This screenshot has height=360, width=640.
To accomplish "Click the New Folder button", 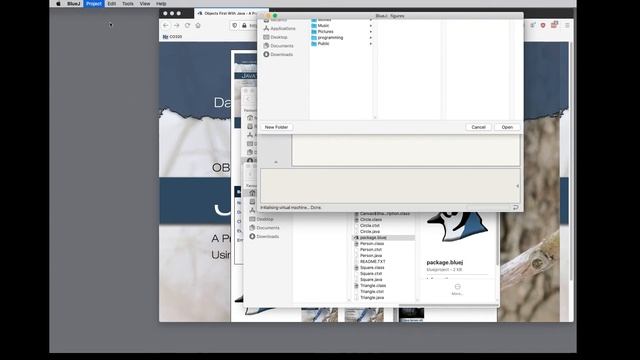I will (276, 127).
